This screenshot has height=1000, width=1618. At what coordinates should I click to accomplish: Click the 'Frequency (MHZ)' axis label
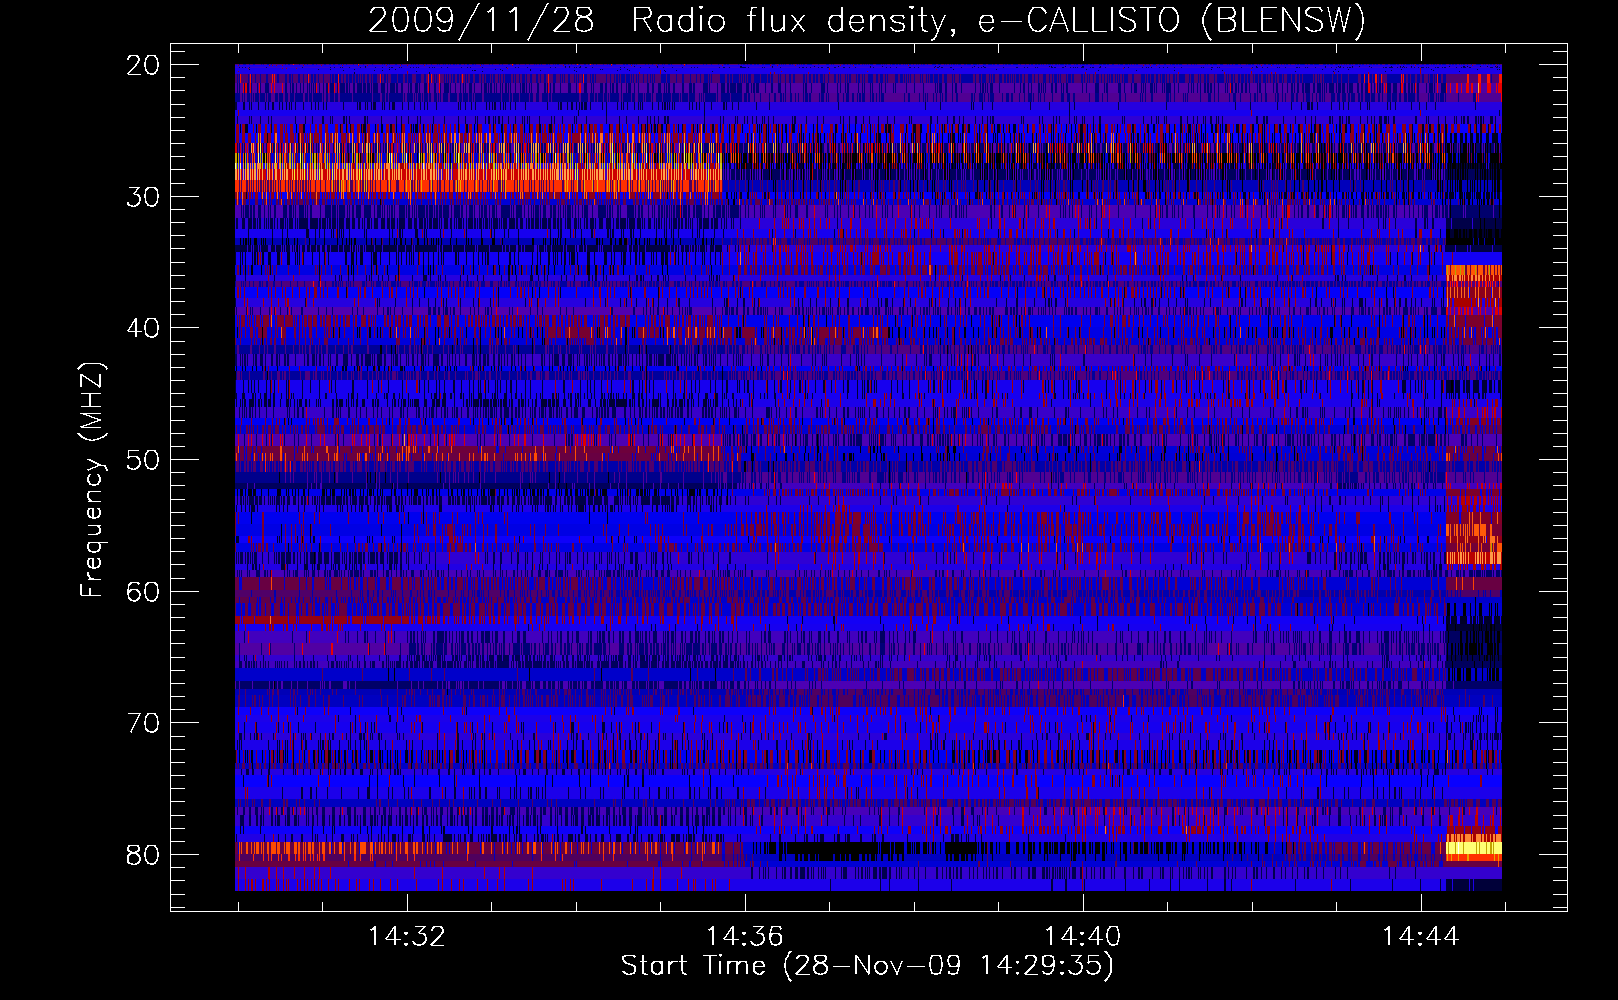pos(92,480)
